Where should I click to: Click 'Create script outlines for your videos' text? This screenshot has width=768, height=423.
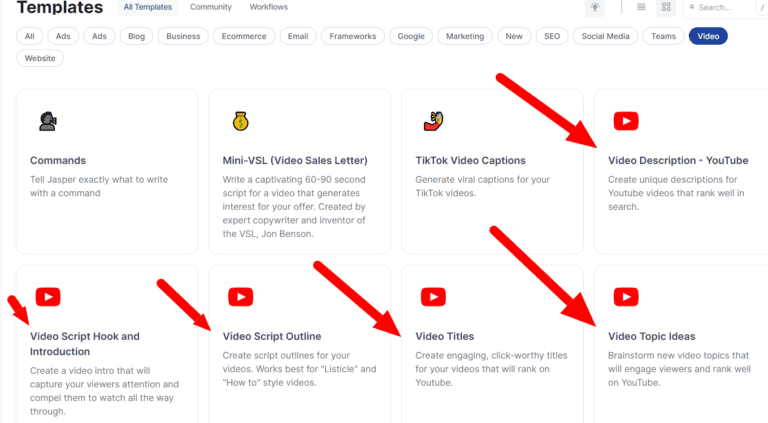[x=299, y=369]
